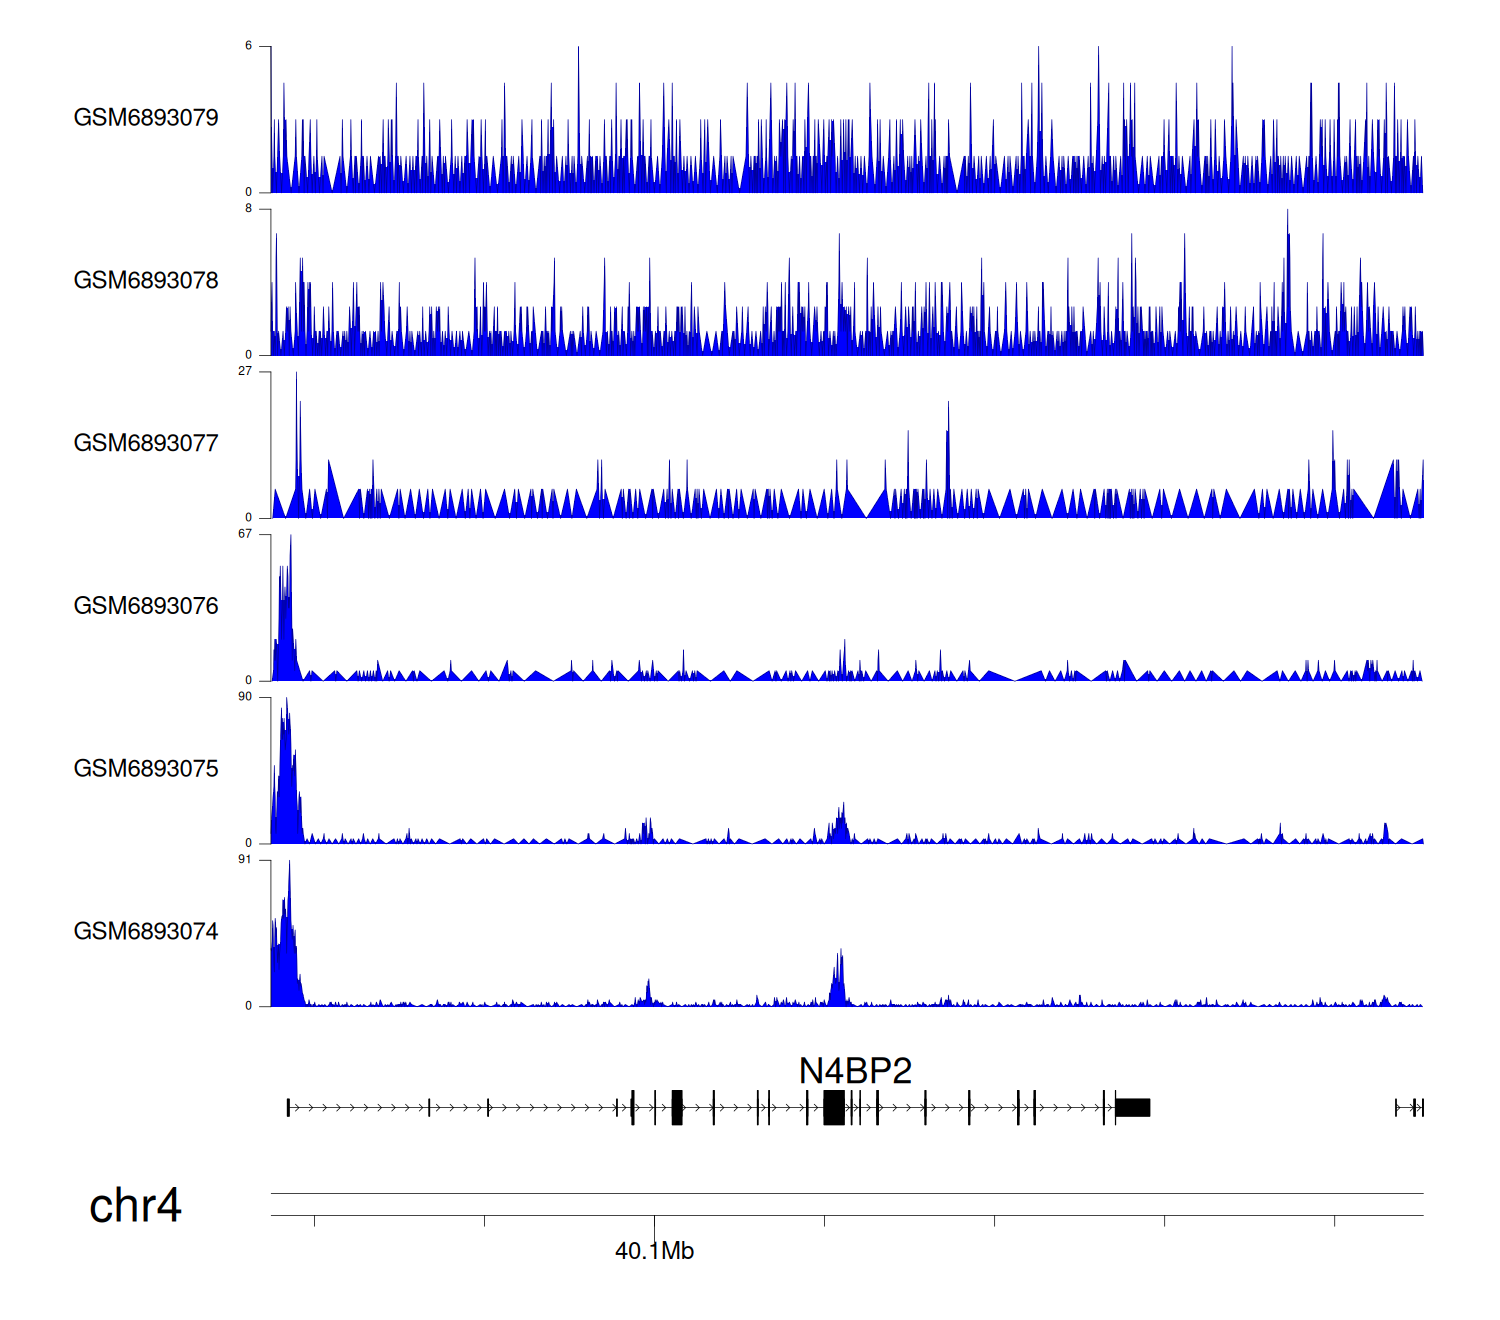The width and height of the screenshot is (1500, 1320).
Task: Click the largest N4BP2 exon block
Action: click(833, 1108)
